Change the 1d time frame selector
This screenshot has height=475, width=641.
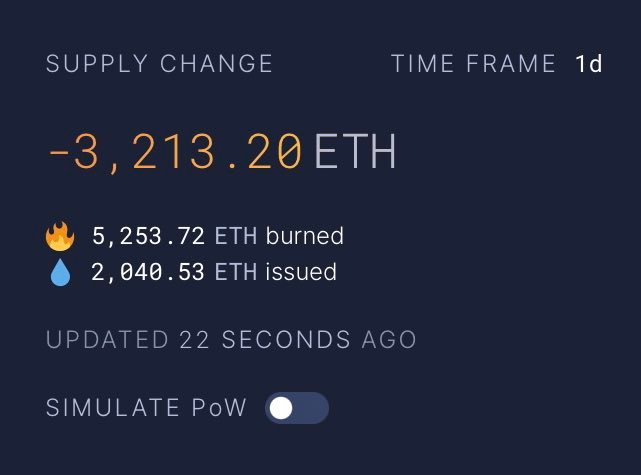(589, 64)
